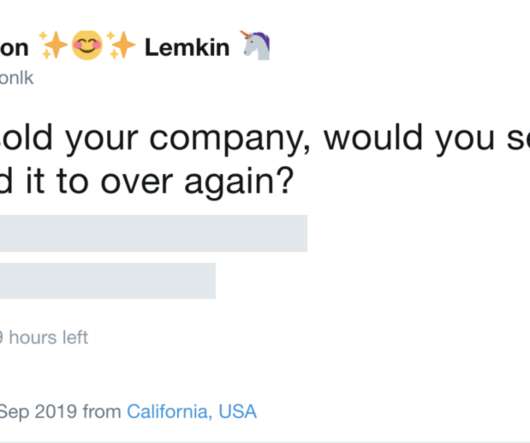This screenshot has width=530, height=443.
Task: Click the word "over" in the second line
Action: coord(137,183)
